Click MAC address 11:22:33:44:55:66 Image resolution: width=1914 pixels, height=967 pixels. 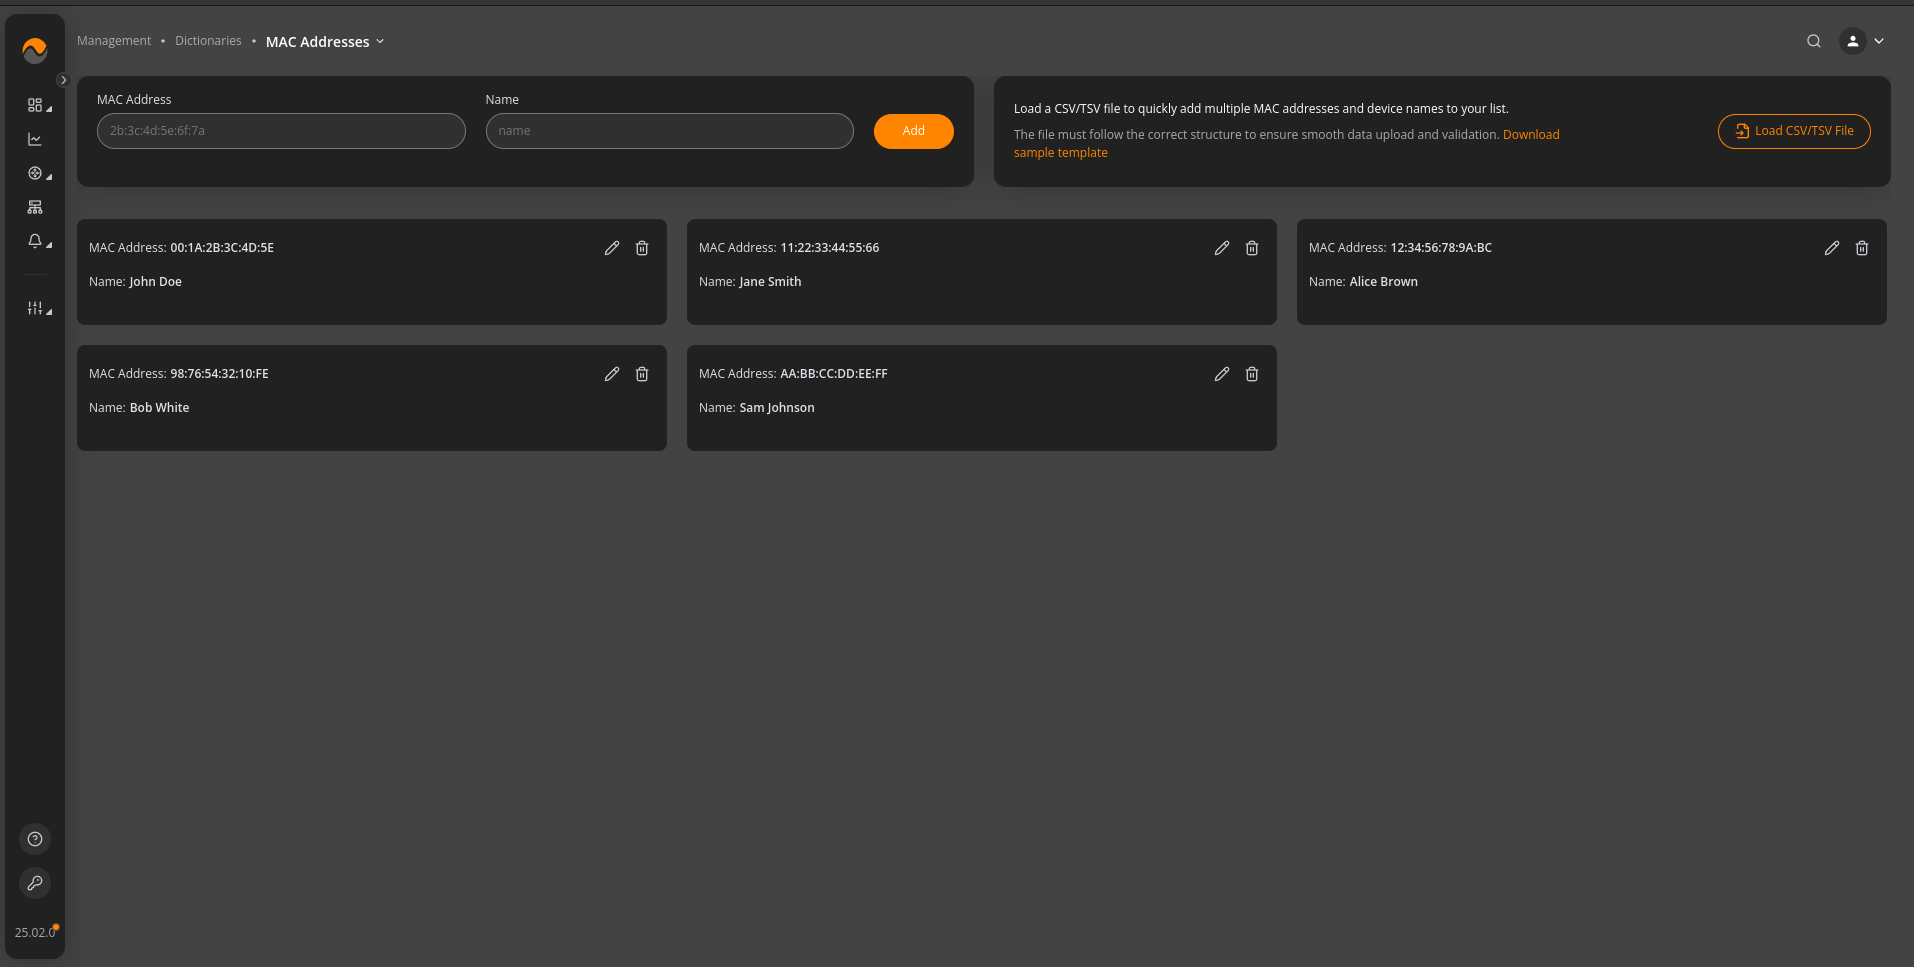[x=830, y=248]
